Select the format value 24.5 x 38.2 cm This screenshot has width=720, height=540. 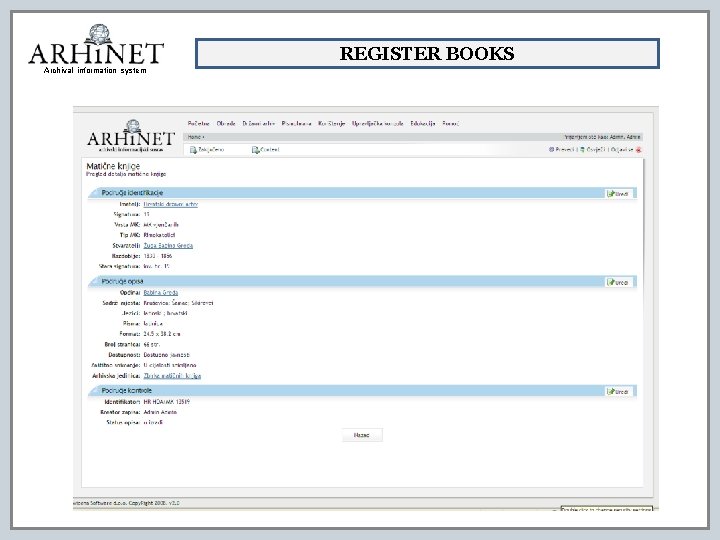(x=162, y=334)
